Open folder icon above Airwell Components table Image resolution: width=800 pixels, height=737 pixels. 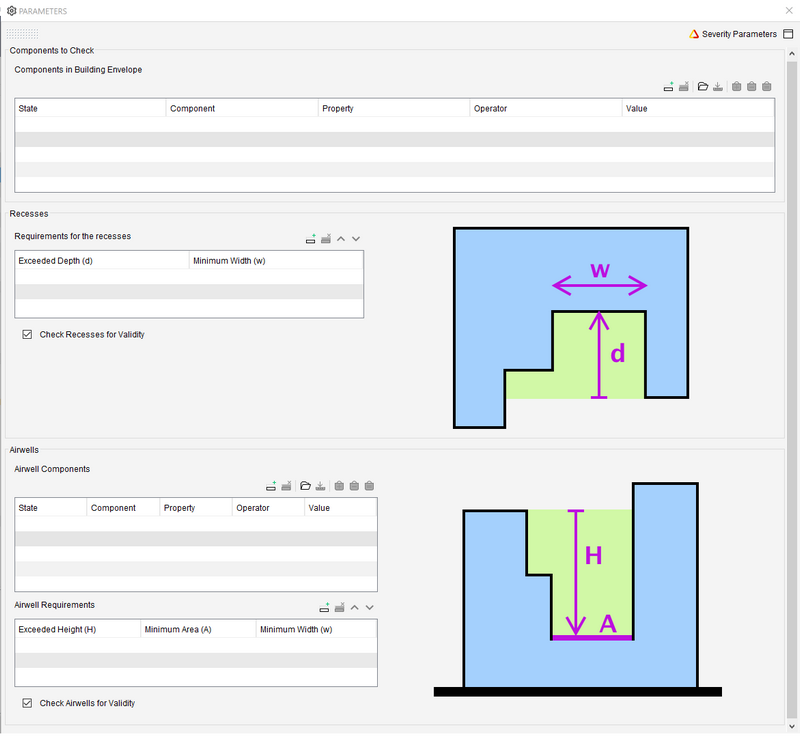(x=305, y=486)
